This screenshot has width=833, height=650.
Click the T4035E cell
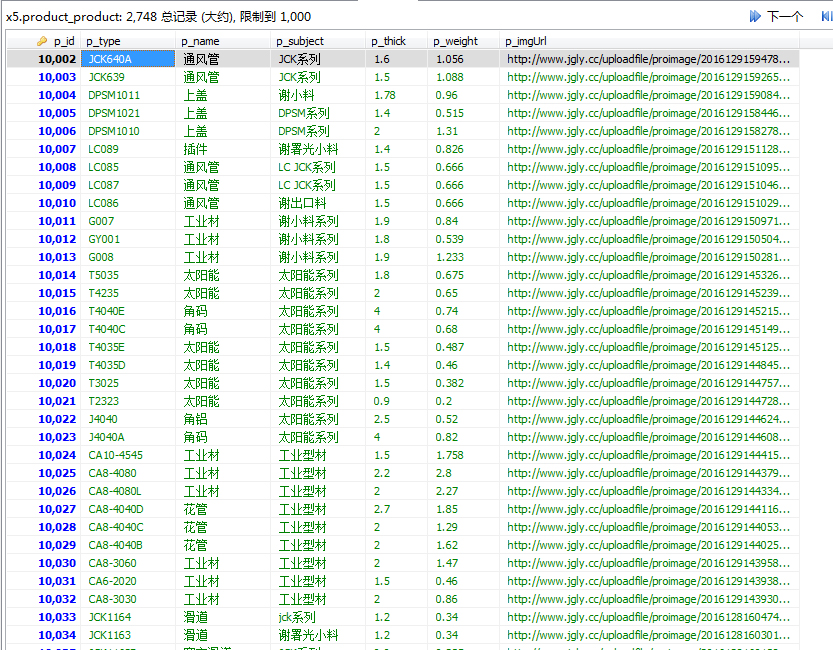tap(128, 347)
